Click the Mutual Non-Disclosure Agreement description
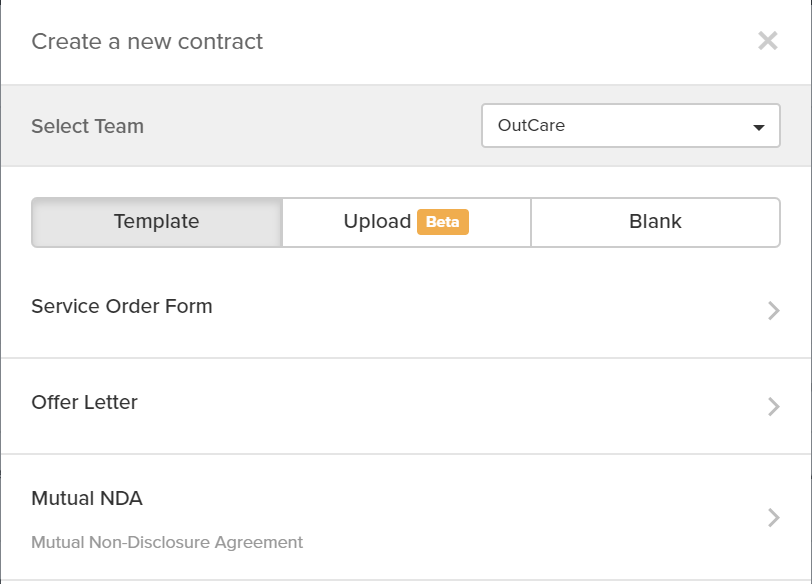The height and width of the screenshot is (584, 812). [167, 543]
